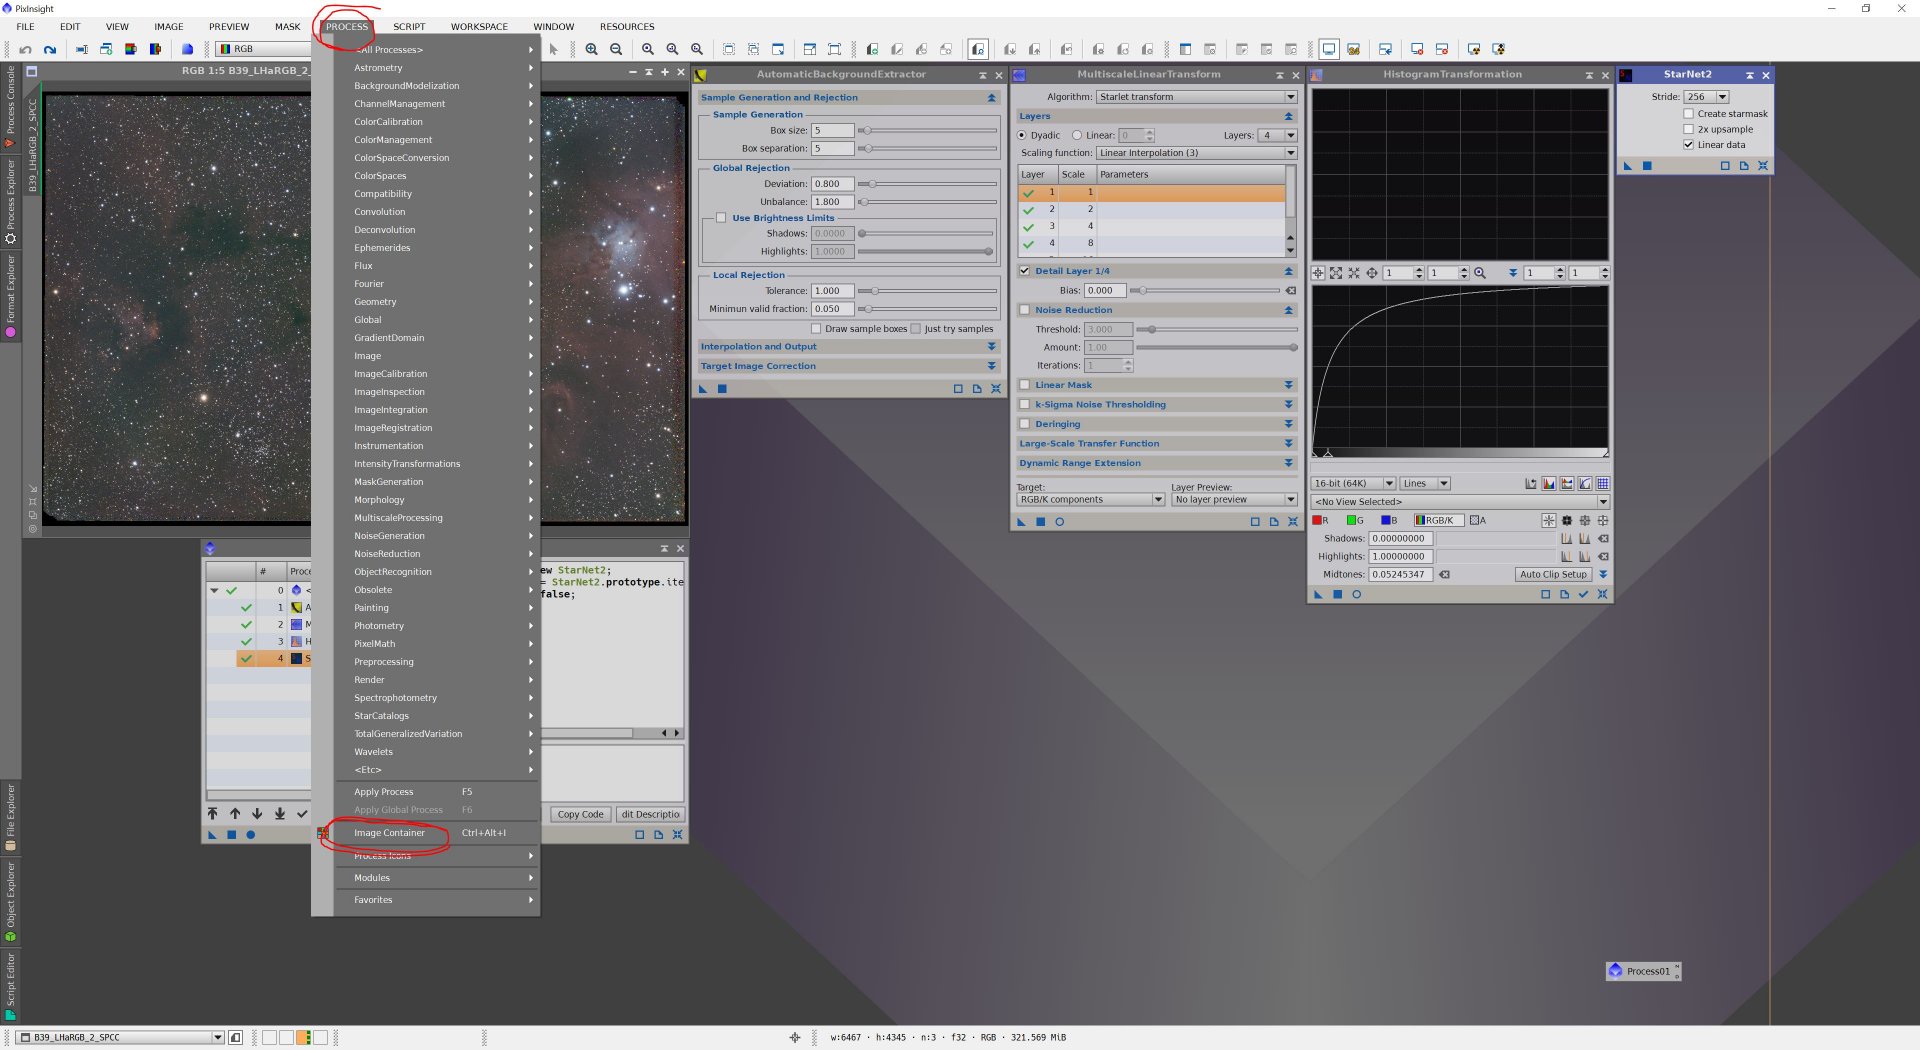This screenshot has width=1920, height=1050.
Task: Click the Apply square in MultiscaleLinearTransform footer
Action: click(1040, 522)
